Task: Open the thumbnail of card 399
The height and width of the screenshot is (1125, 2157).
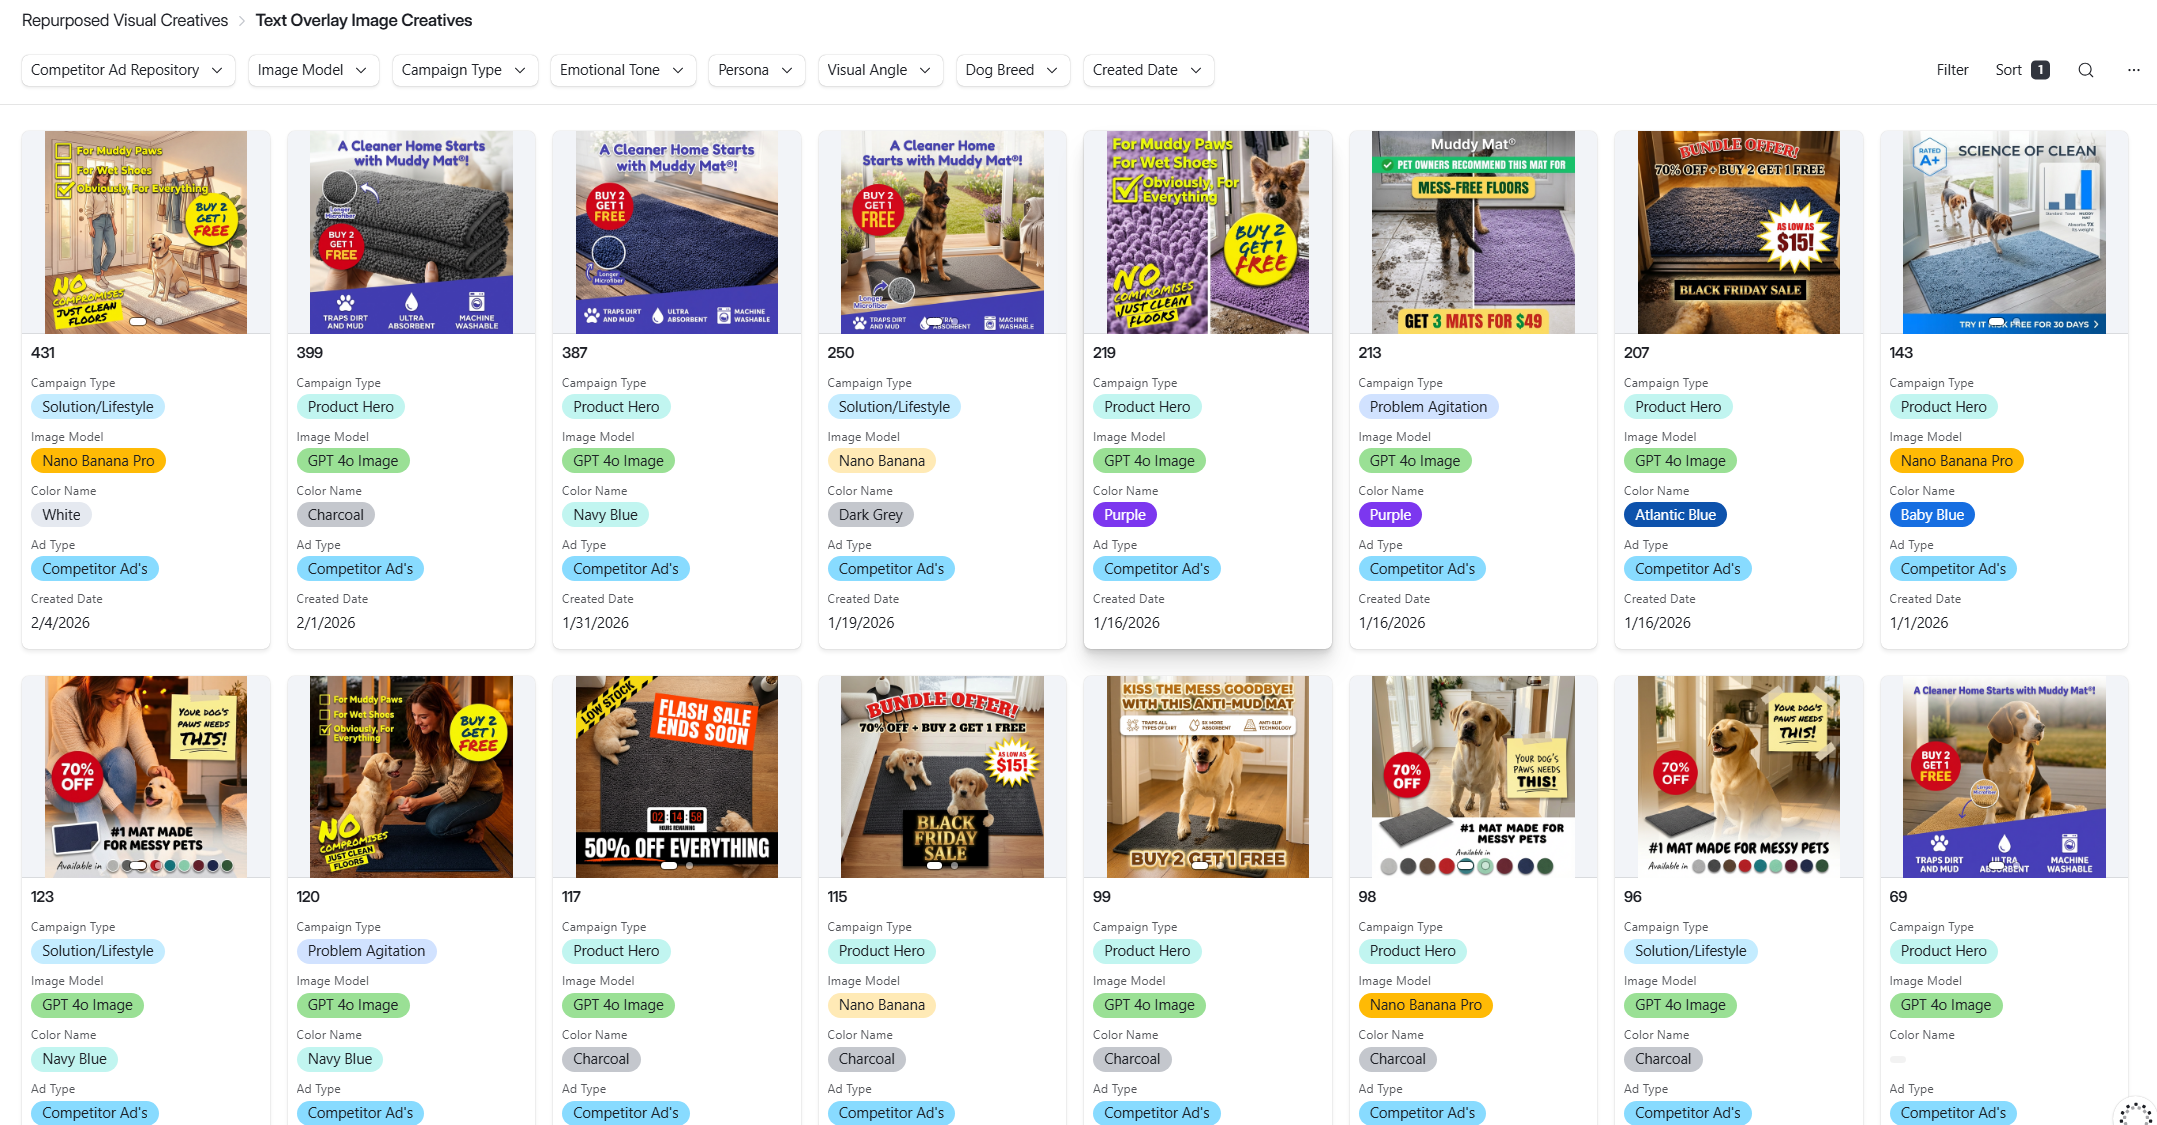Action: pos(411,232)
